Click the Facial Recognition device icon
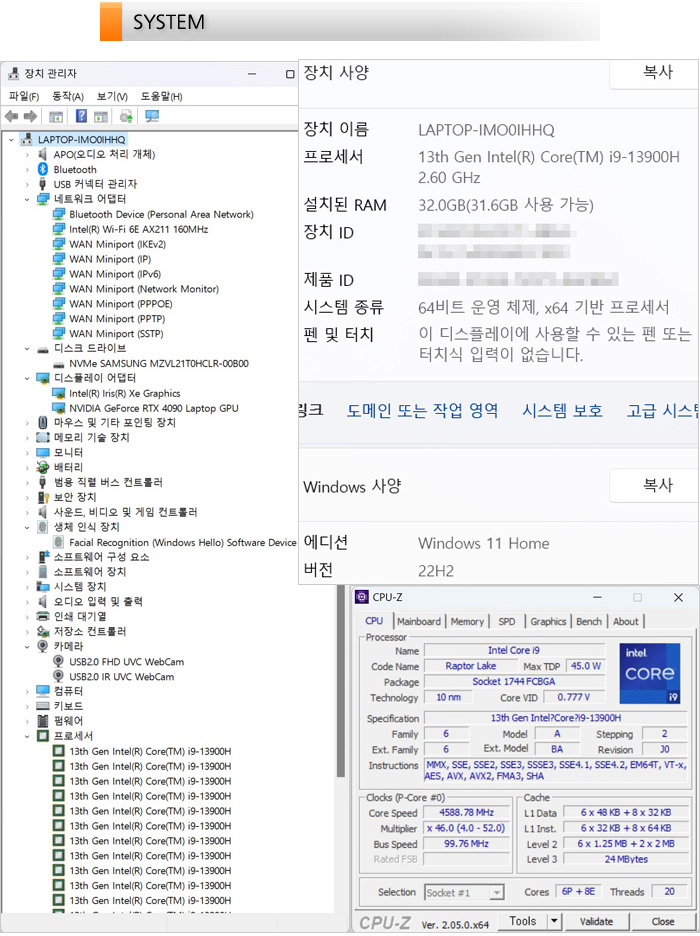The height and width of the screenshot is (936, 700). pyautogui.click(x=58, y=542)
